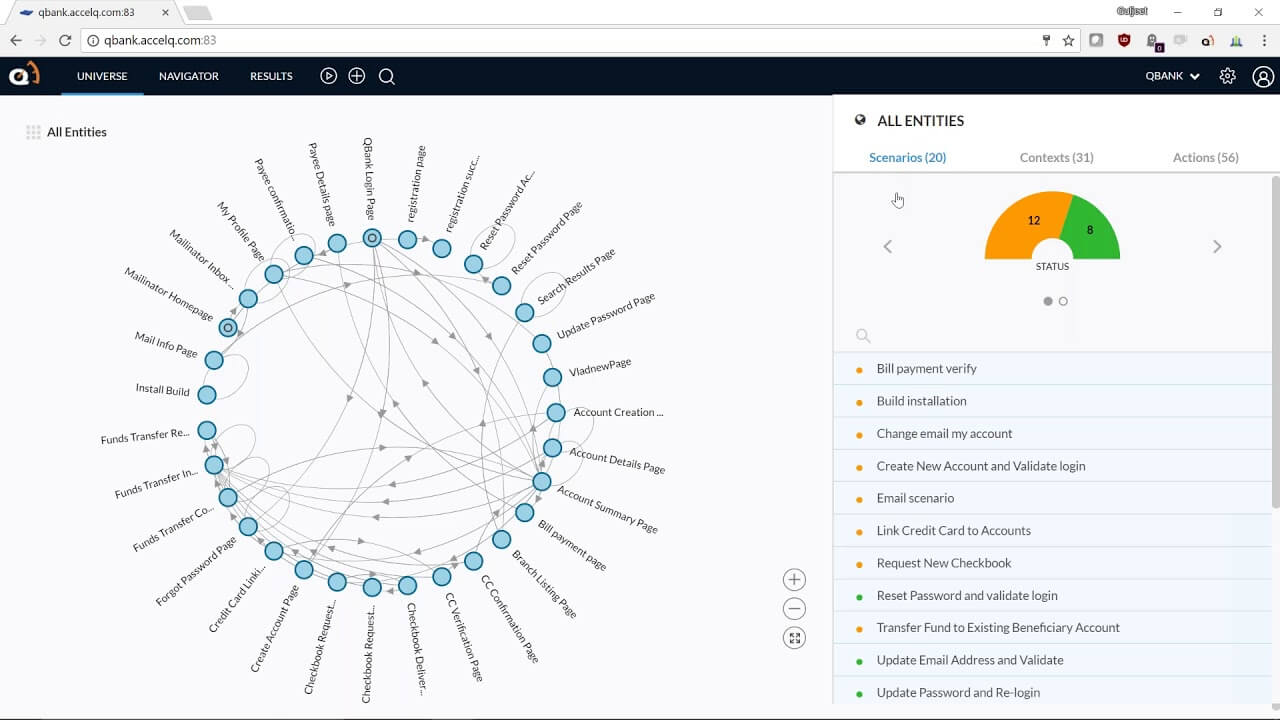Image resolution: width=1280 pixels, height=720 pixels.
Task: Click the play/run icon in top navigation
Action: (x=328, y=76)
